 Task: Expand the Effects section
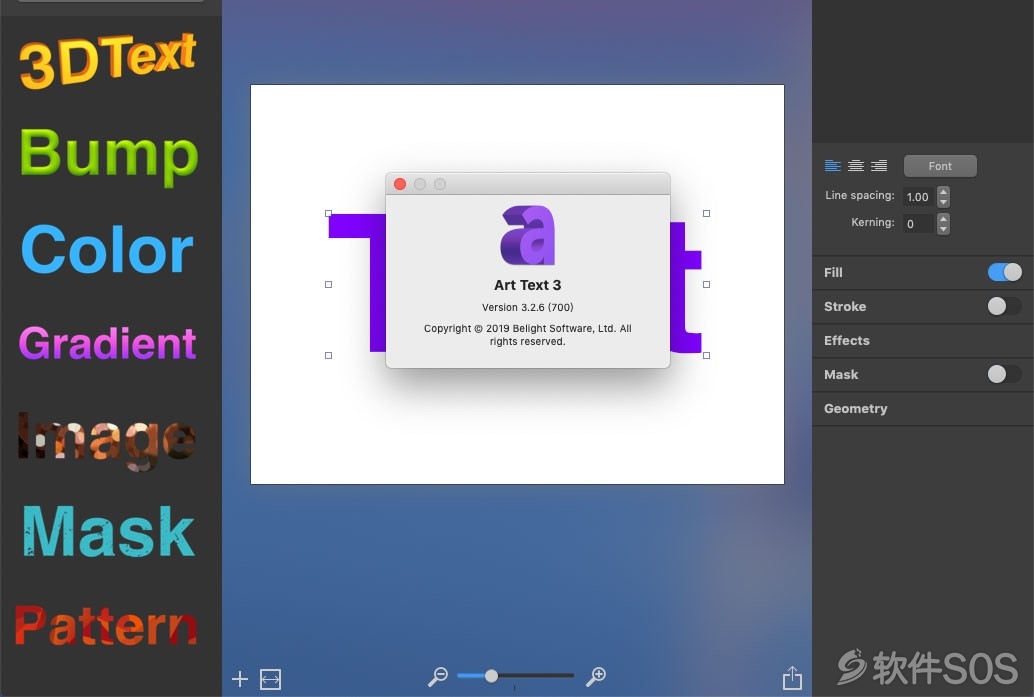point(847,340)
